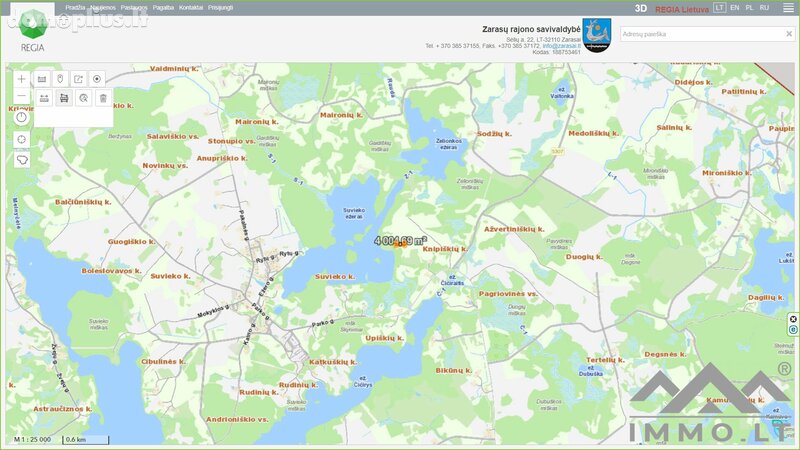Click Mironiškio k. village label
The width and height of the screenshot is (800, 450).
pyautogui.click(x=727, y=173)
